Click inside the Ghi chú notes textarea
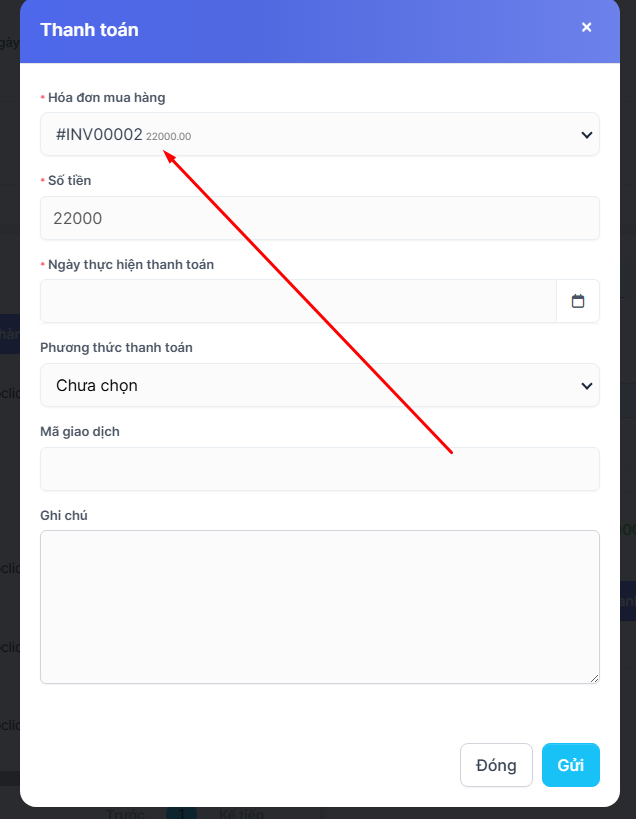 pos(319,607)
